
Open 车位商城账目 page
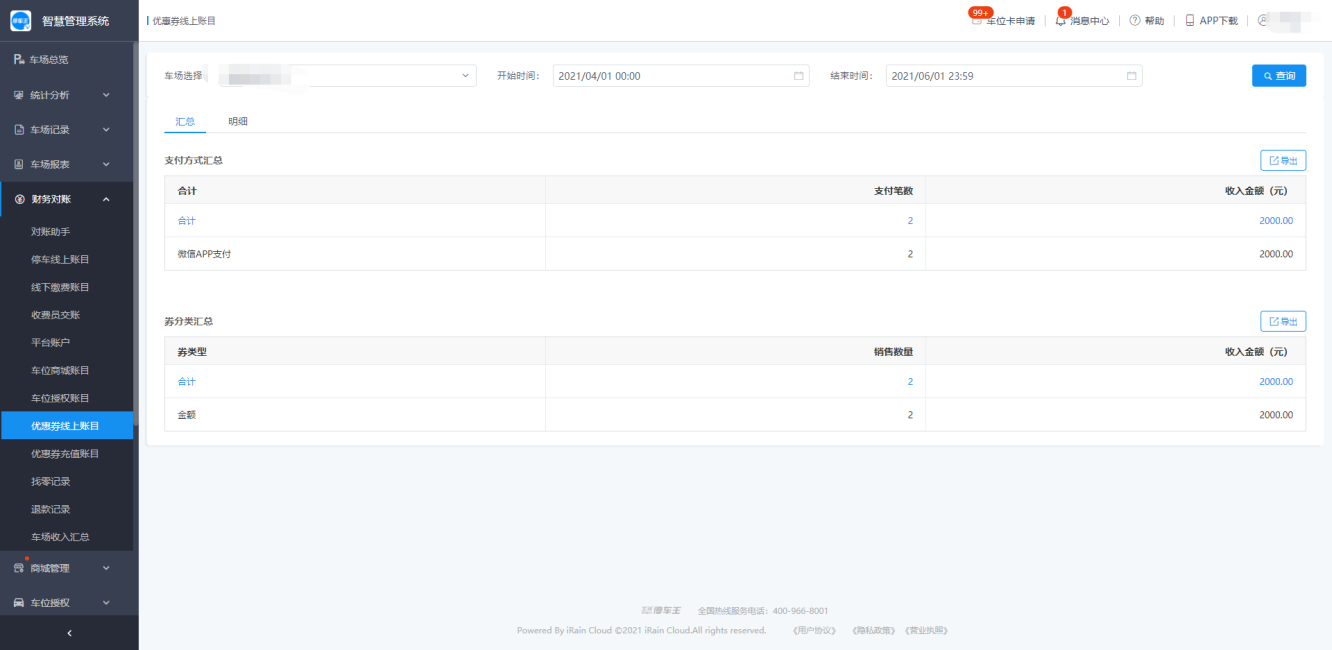60,370
